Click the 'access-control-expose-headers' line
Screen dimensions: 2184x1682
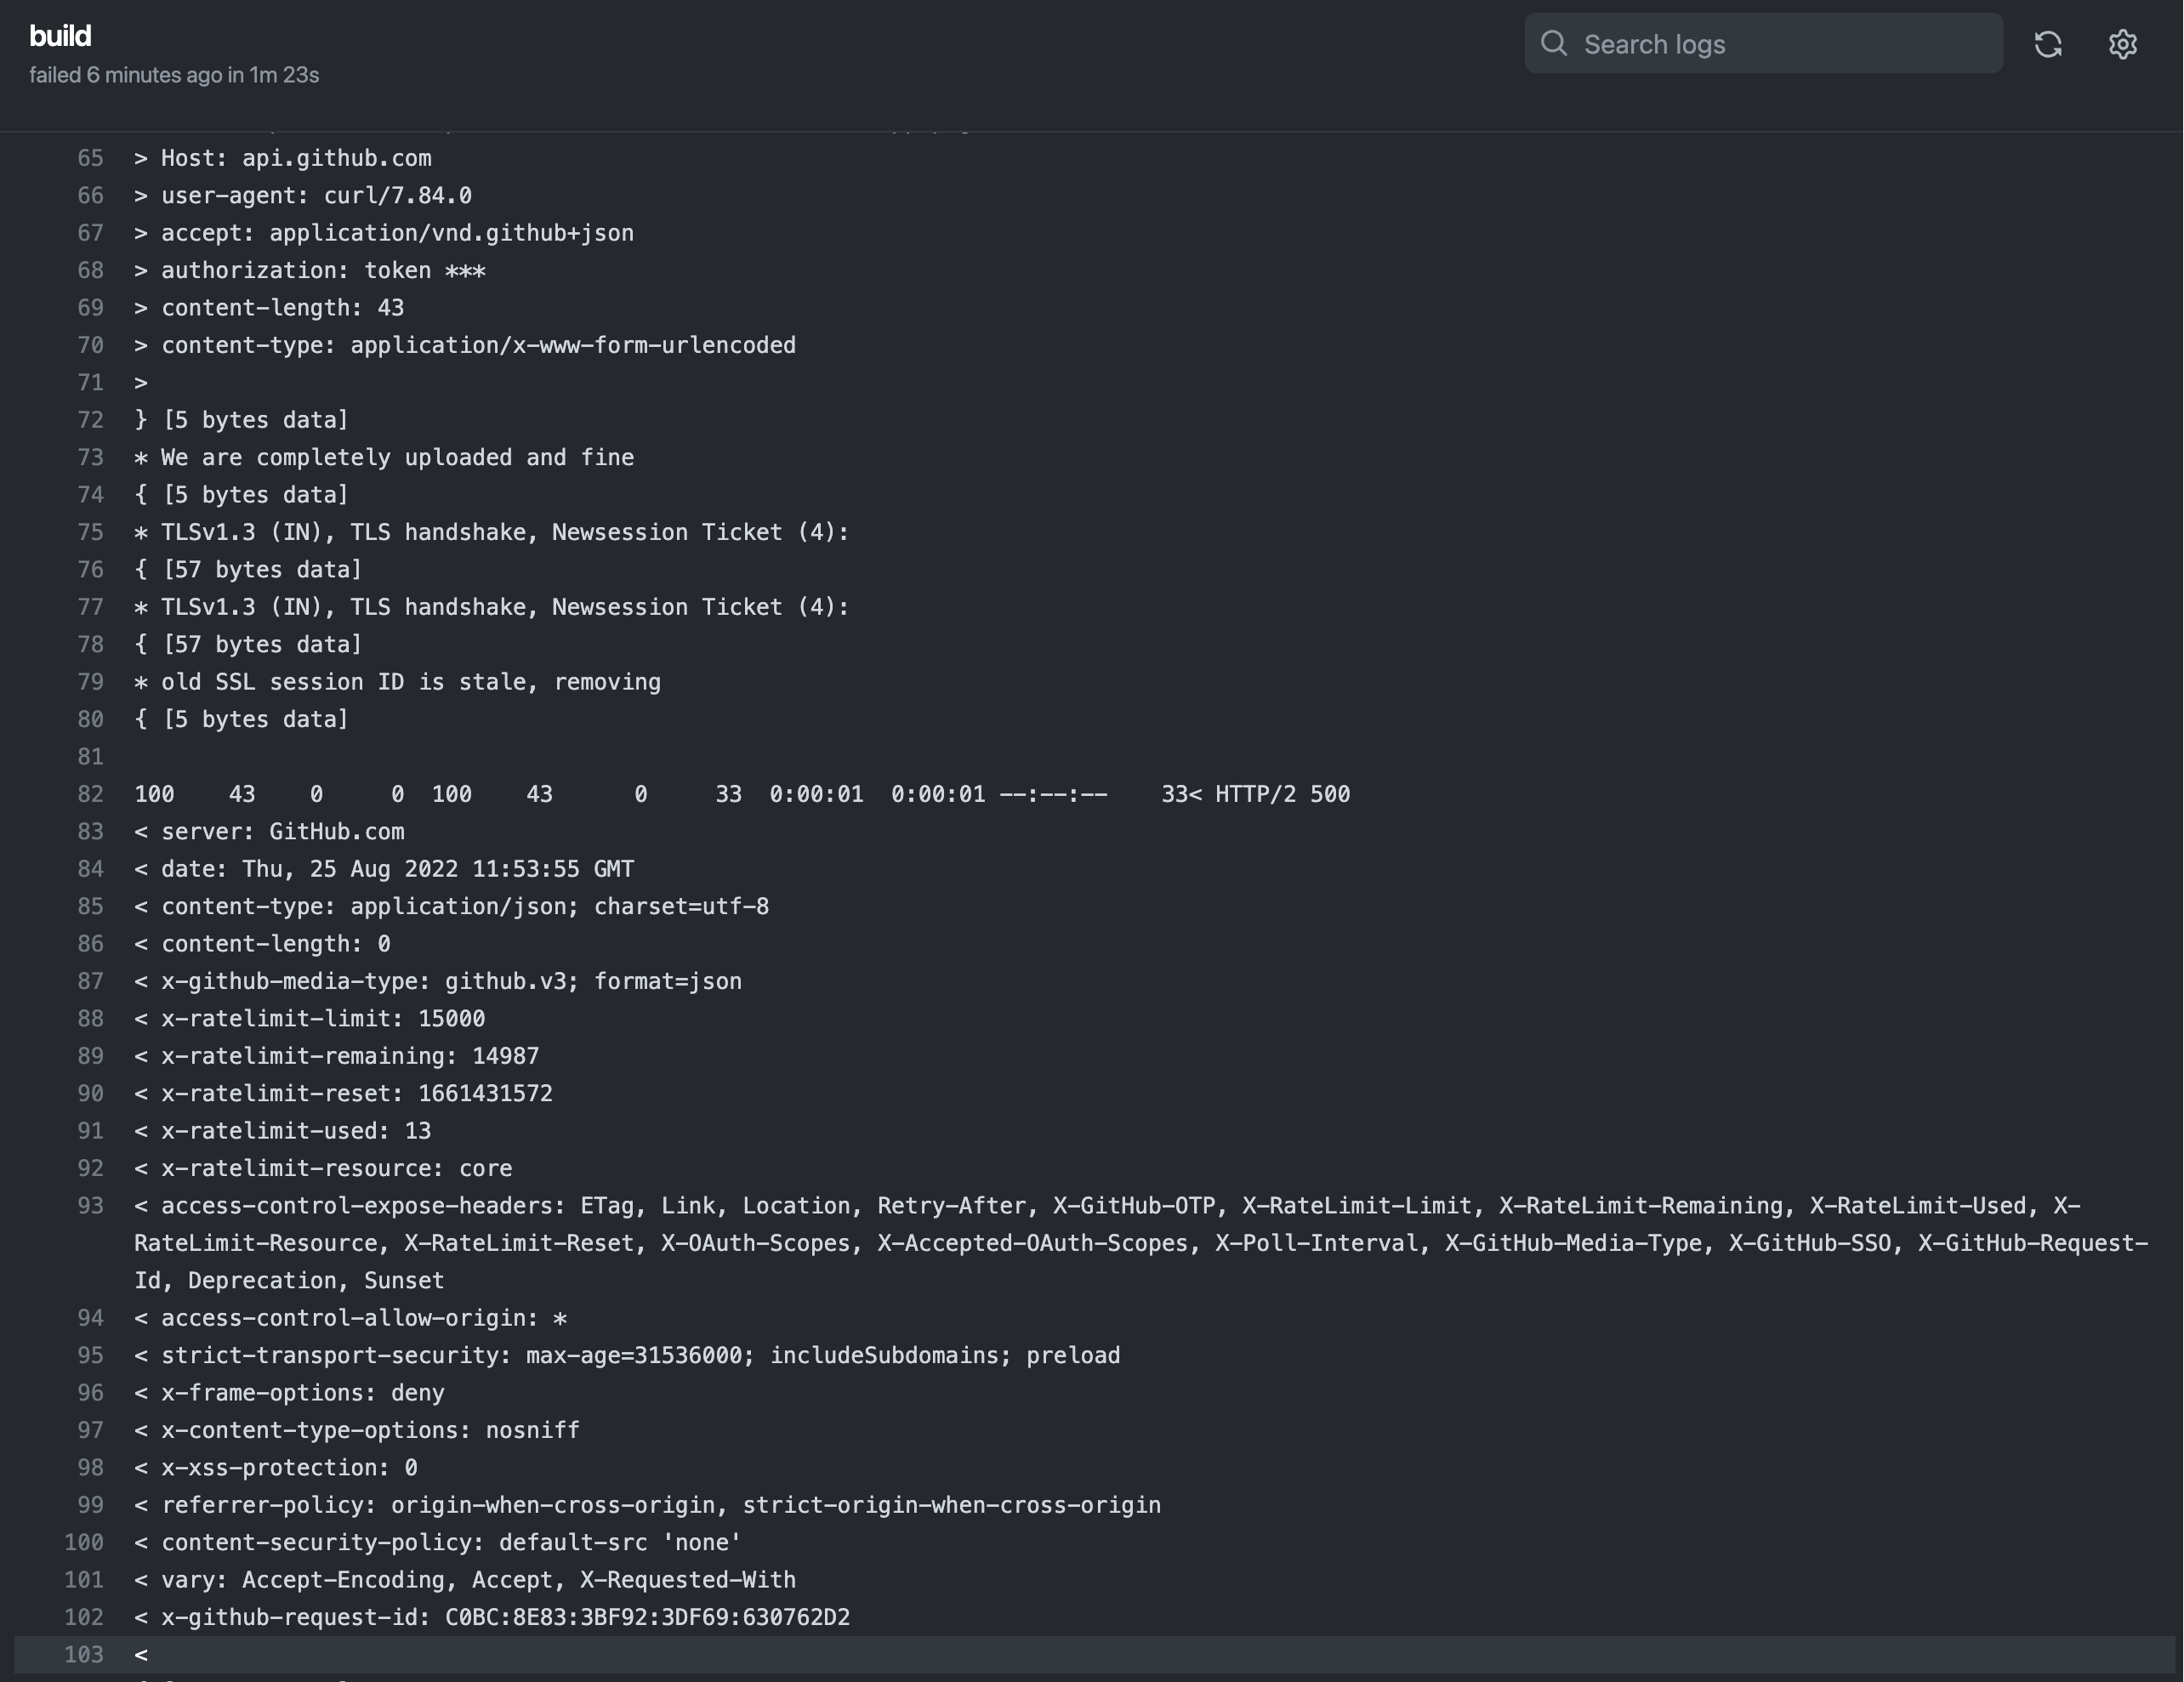click(1141, 1243)
